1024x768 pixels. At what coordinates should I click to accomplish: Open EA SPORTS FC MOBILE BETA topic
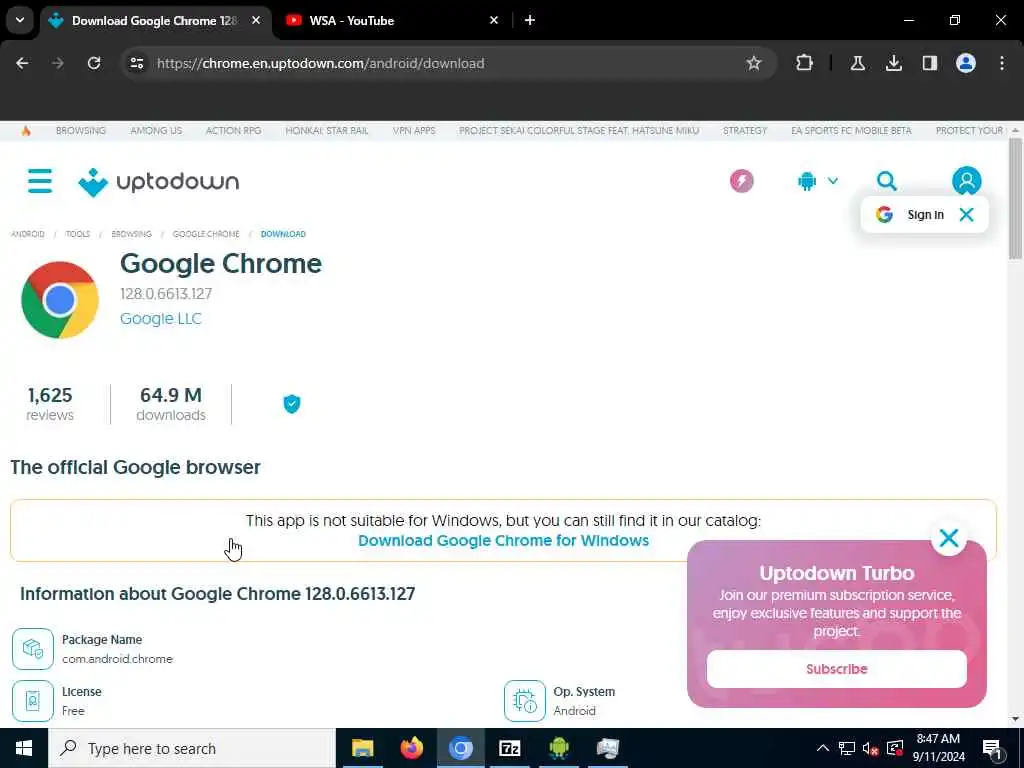click(851, 131)
